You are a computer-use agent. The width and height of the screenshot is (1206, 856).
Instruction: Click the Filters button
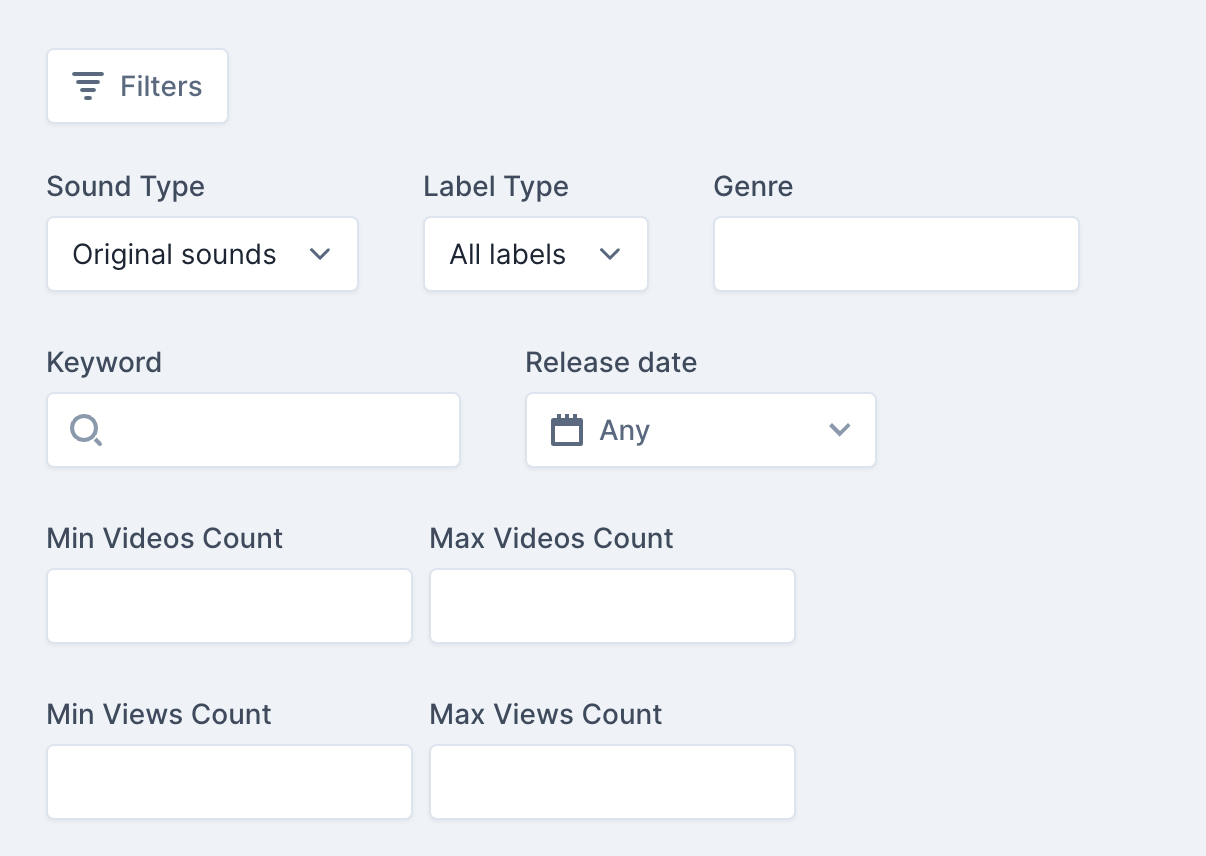tap(137, 85)
